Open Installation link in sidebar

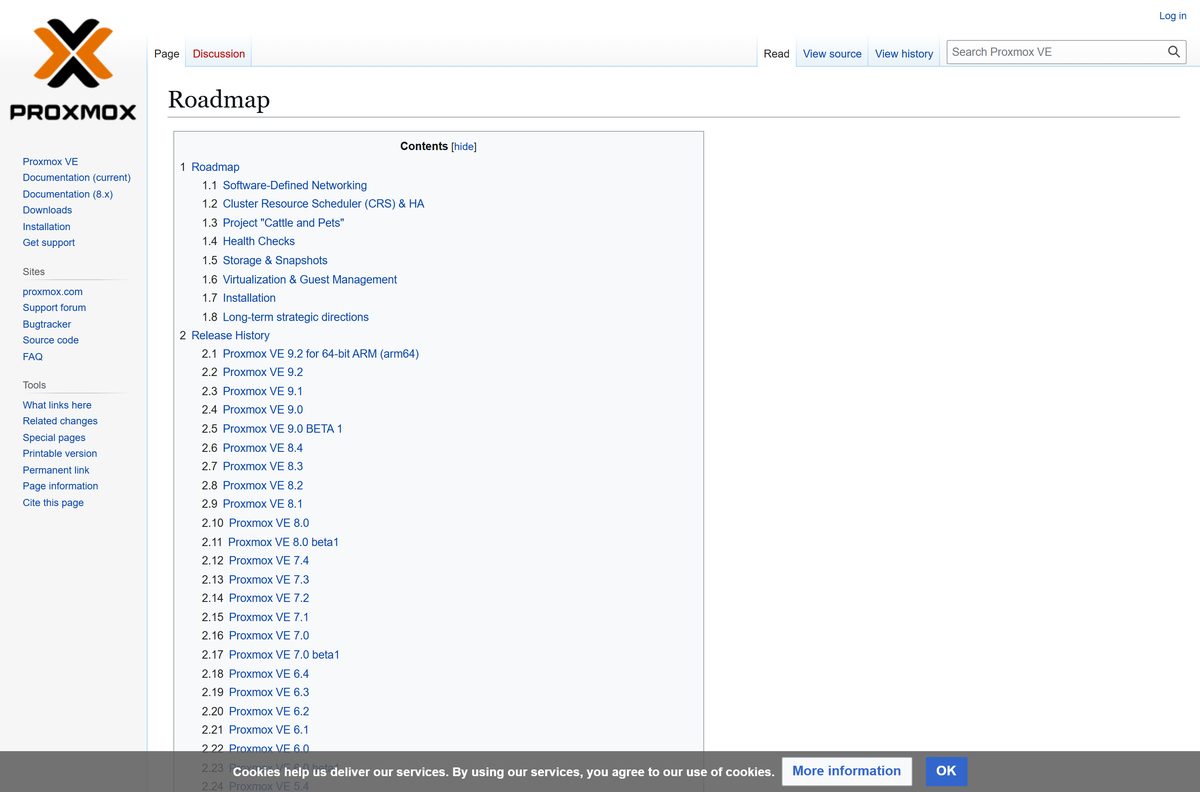coord(47,227)
